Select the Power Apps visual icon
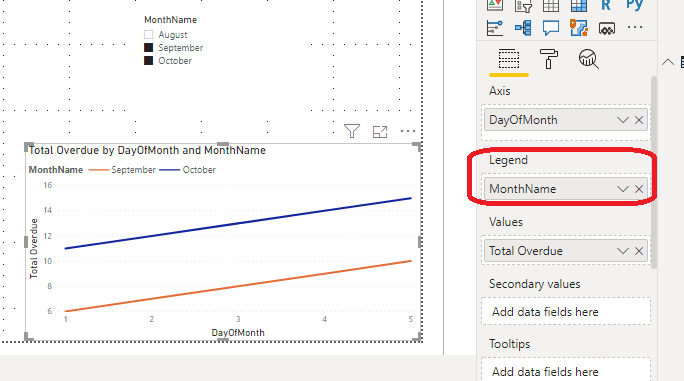 pos(607,29)
